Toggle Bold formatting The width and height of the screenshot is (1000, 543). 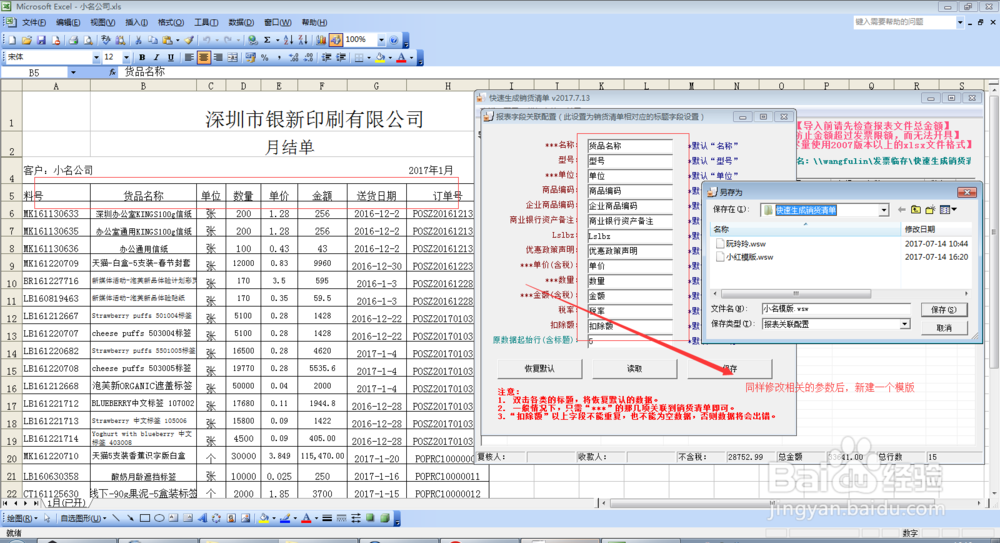[142, 57]
